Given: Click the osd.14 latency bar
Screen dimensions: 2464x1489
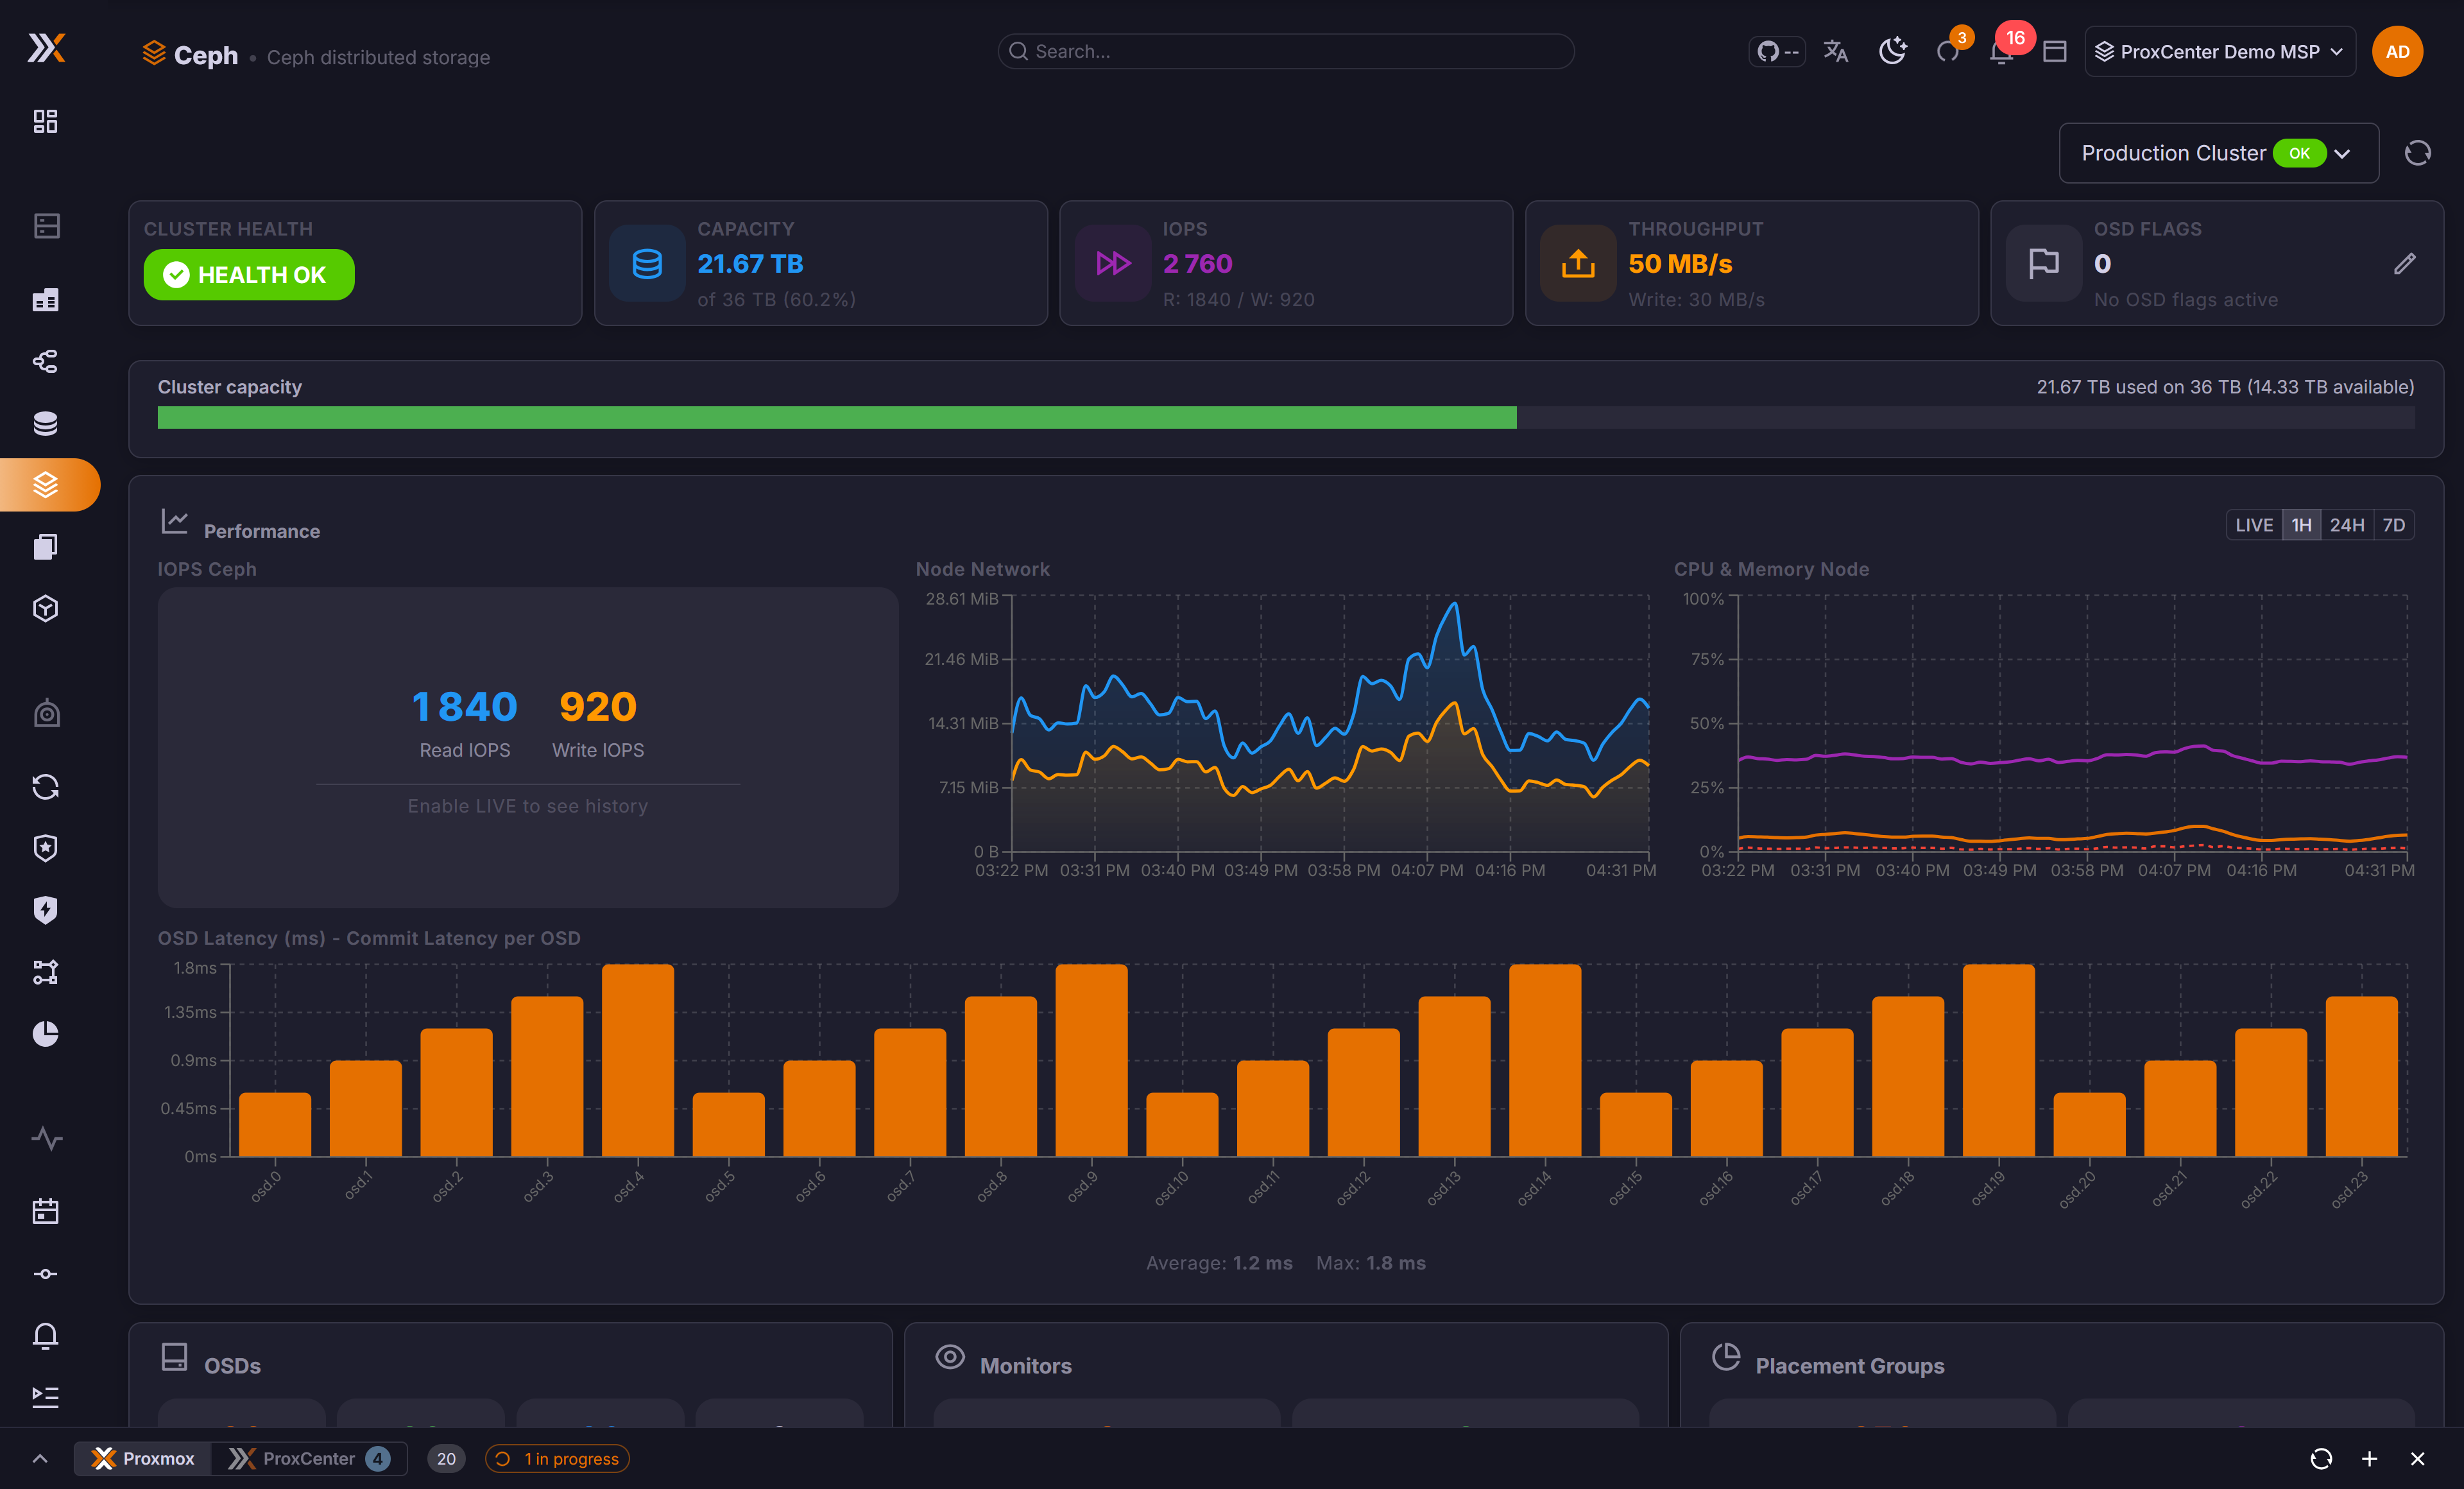Looking at the screenshot, I should point(1545,1060).
